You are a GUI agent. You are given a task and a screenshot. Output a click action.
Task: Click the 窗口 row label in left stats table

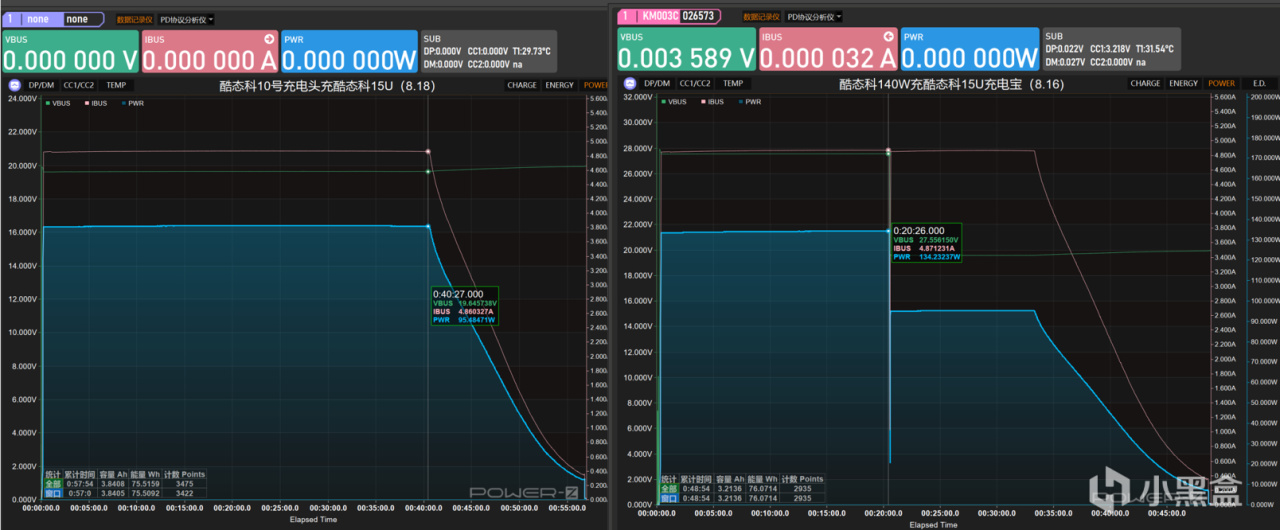click(52, 493)
